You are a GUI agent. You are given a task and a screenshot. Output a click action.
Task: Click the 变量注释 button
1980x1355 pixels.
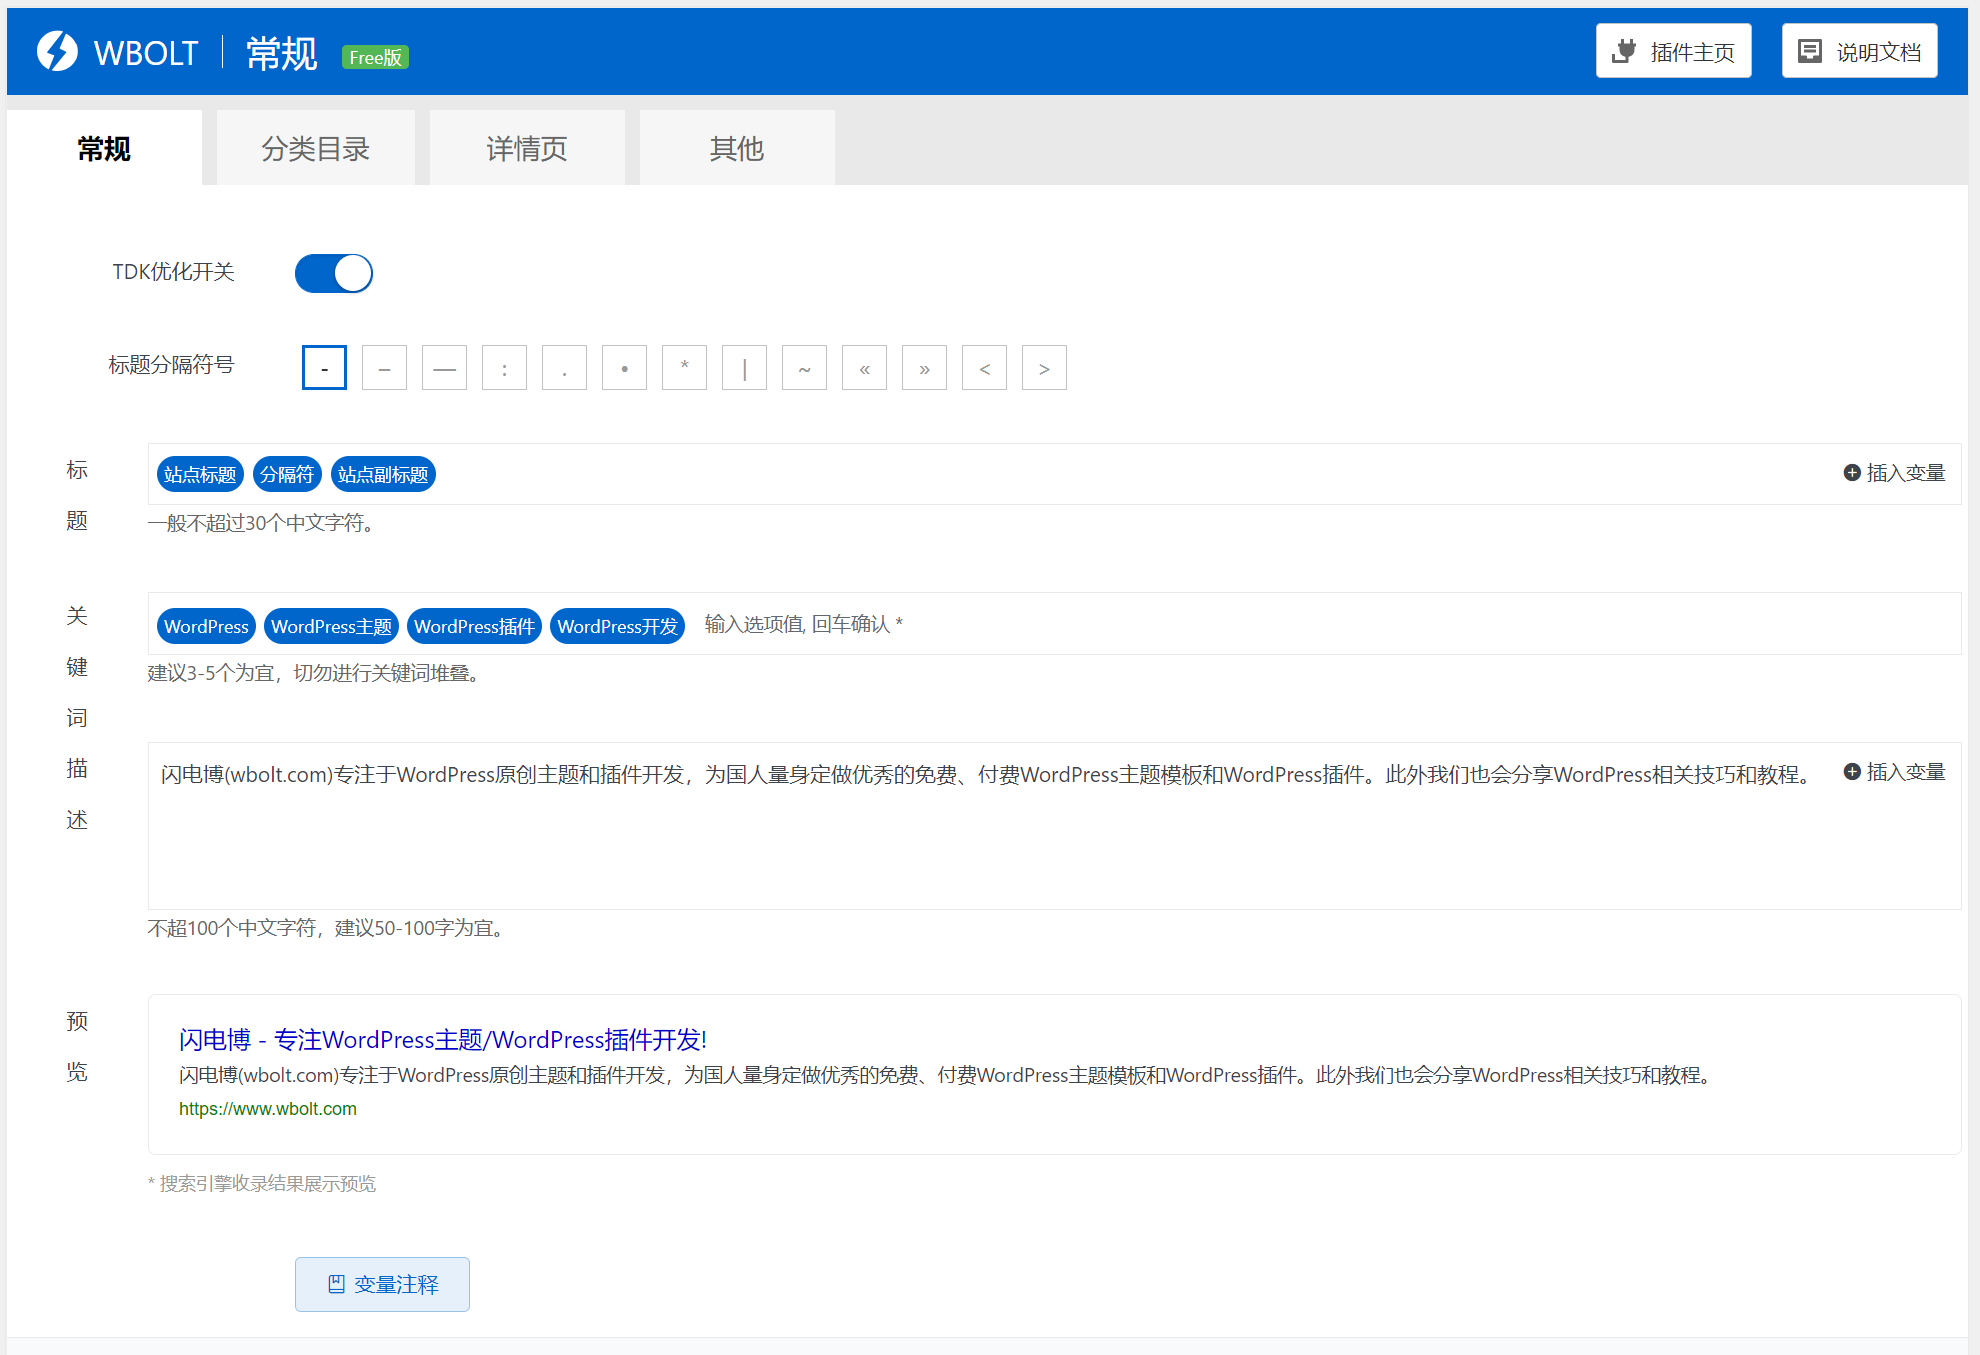(382, 1284)
